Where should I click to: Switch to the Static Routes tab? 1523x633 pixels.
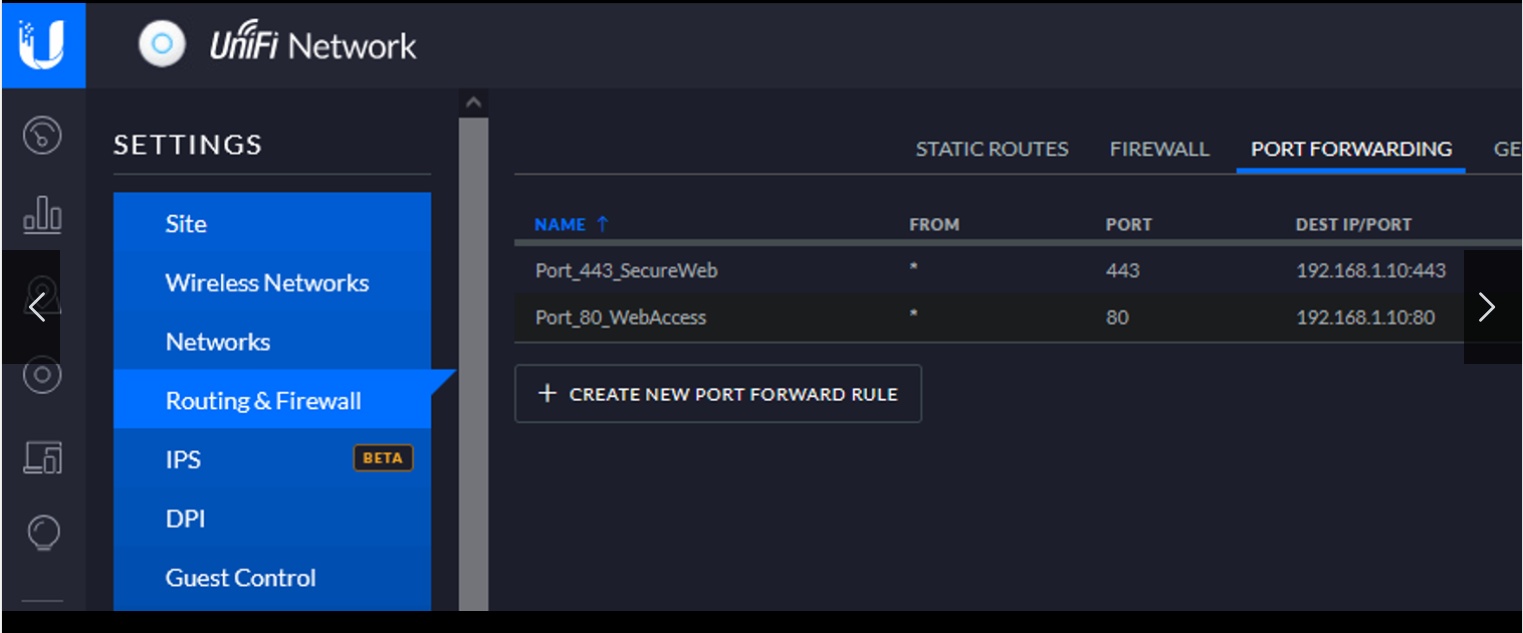(x=992, y=149)
